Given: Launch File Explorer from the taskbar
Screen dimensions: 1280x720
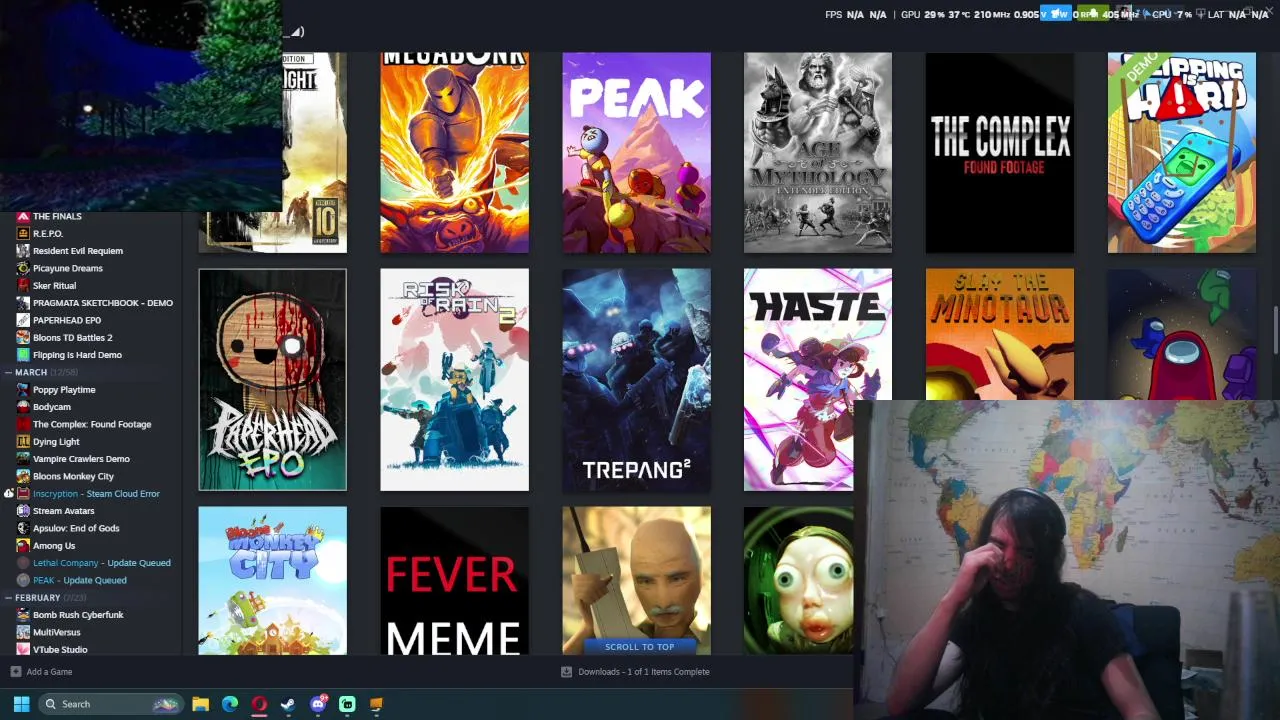Looking at the screenshot, I should (x=200, y=704).
